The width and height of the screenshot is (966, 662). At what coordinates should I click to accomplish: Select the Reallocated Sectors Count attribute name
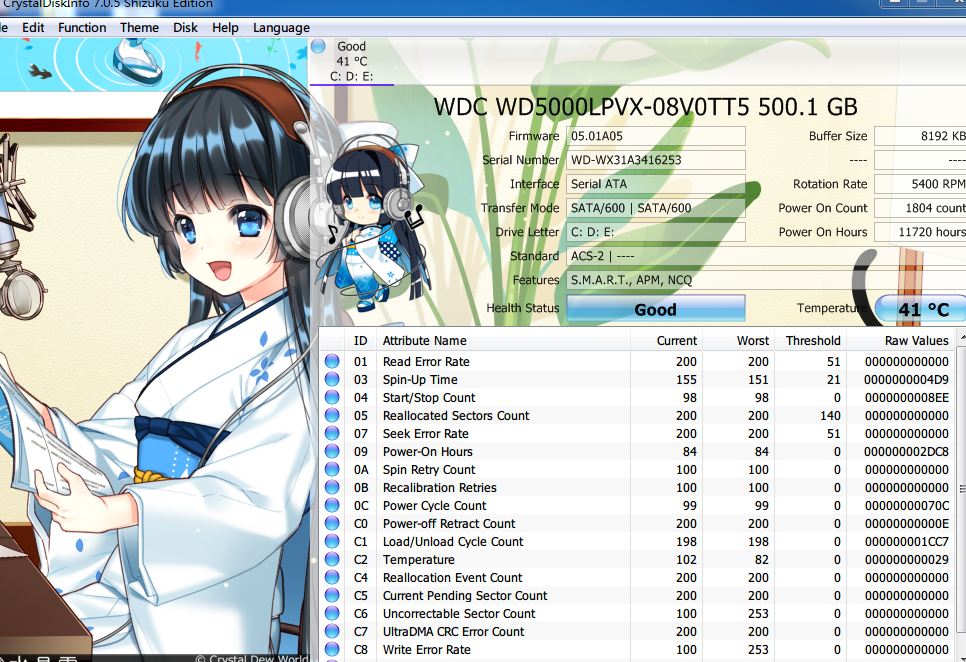click(456, 416)
